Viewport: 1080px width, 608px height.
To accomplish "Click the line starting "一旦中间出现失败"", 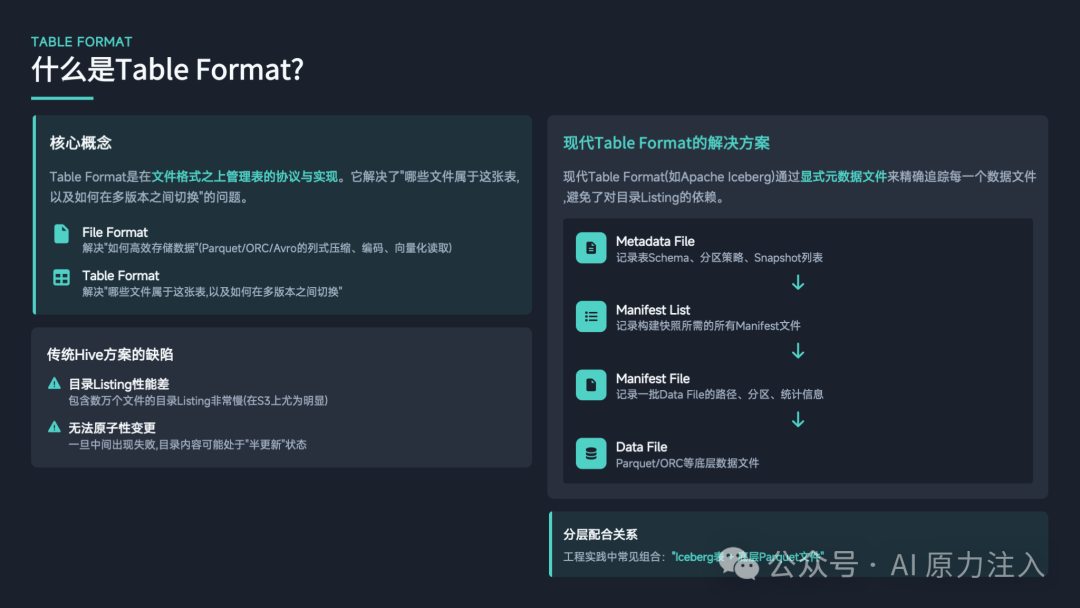I will click(x=187, y=445).
